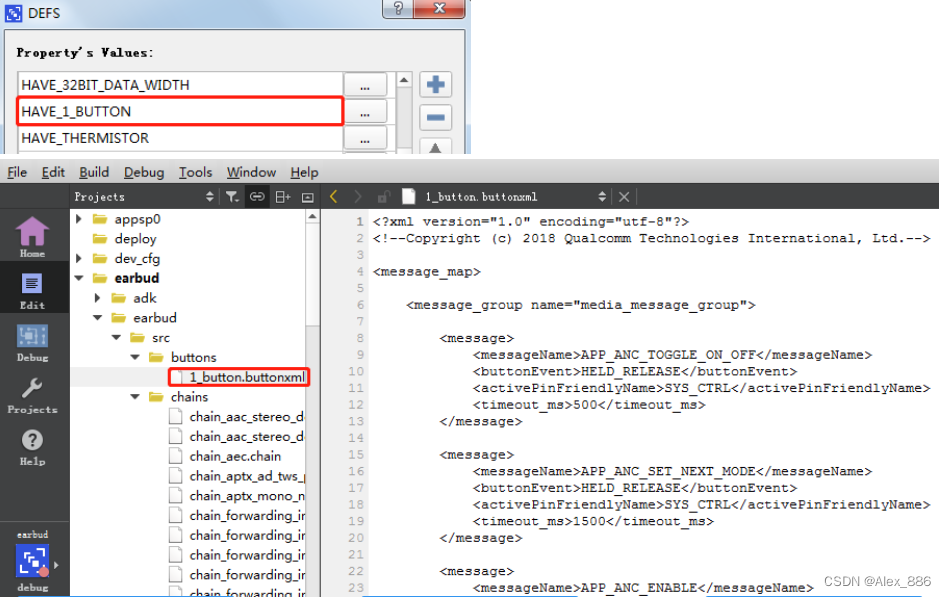
Task: Switch to Edit mode in sidebar
Action: pyautogui.click(x=32, y=290)
